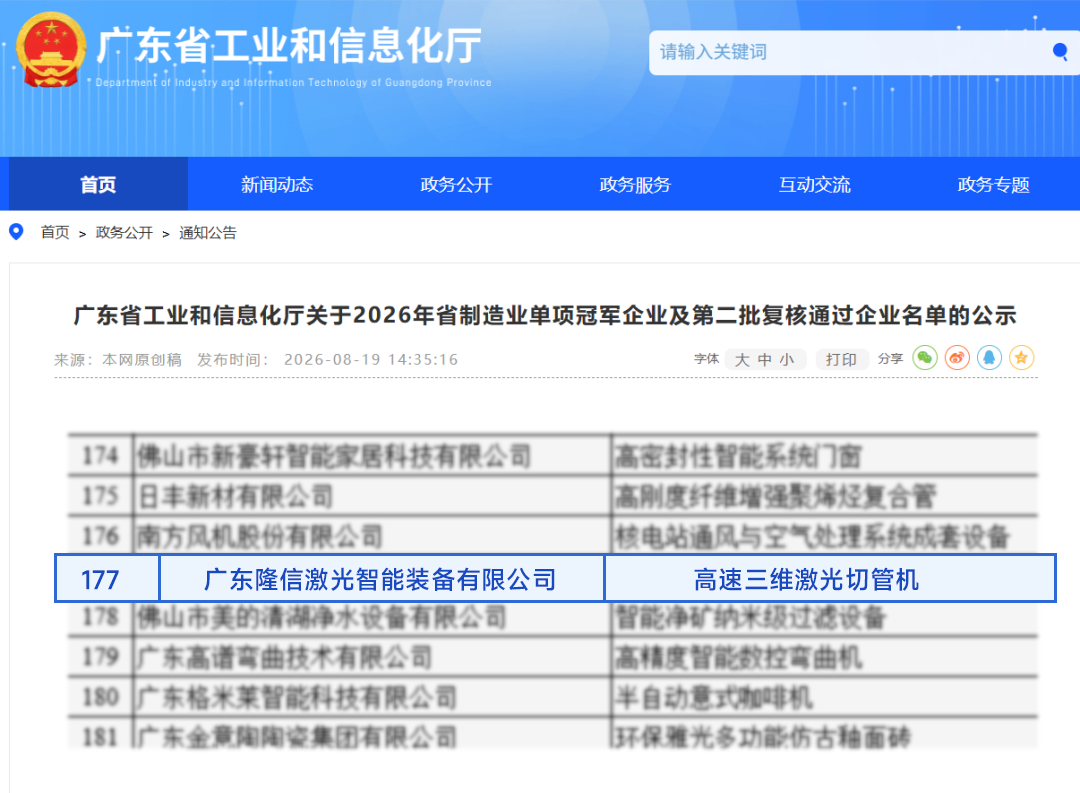The width and height of the screenshot is (1080, 793).
Task: Click the English department name subtitle
Action: coord(293,83)
